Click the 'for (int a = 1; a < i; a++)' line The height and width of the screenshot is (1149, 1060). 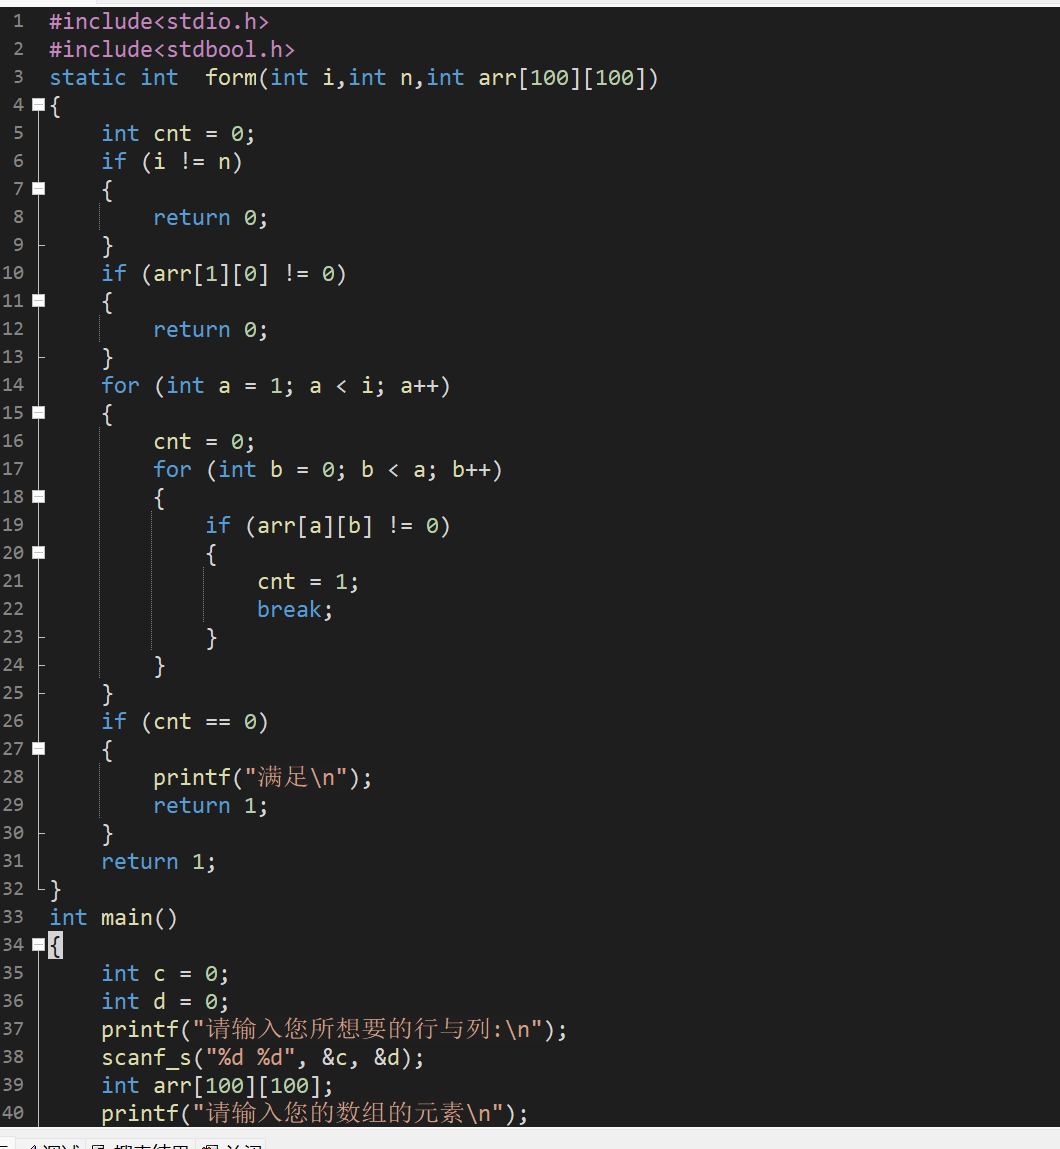275,385
